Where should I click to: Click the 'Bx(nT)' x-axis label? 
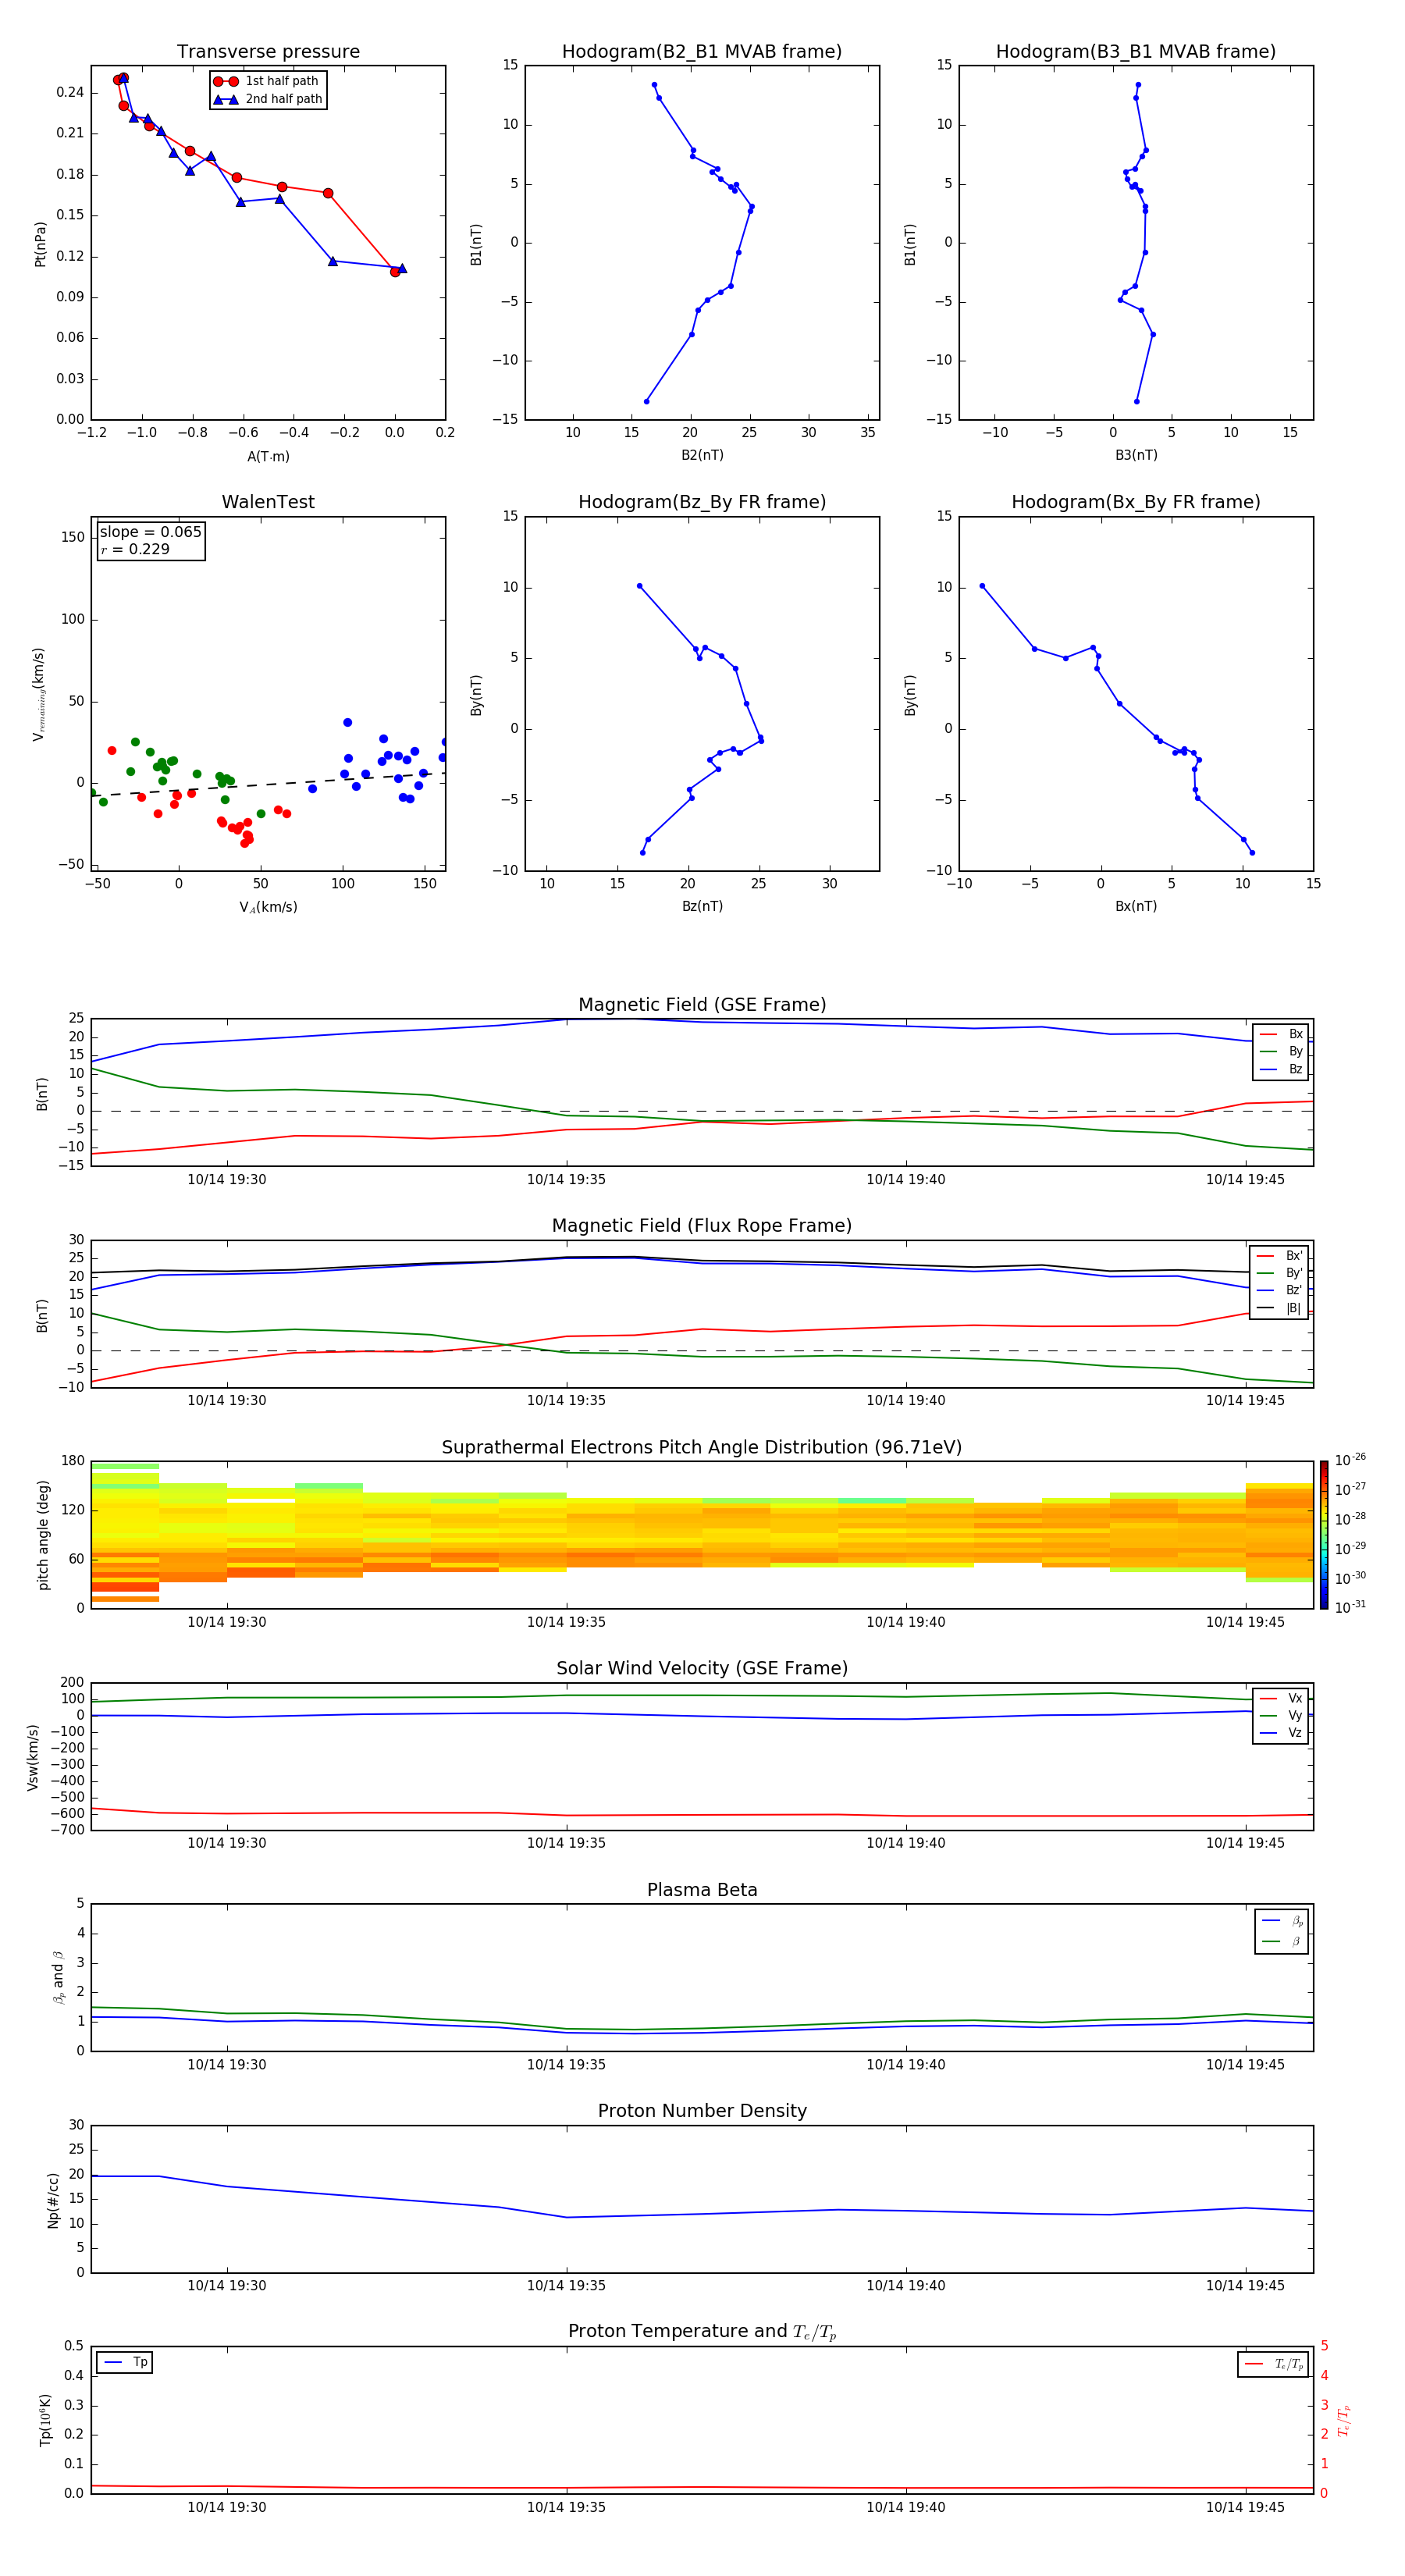(1136, 906)
